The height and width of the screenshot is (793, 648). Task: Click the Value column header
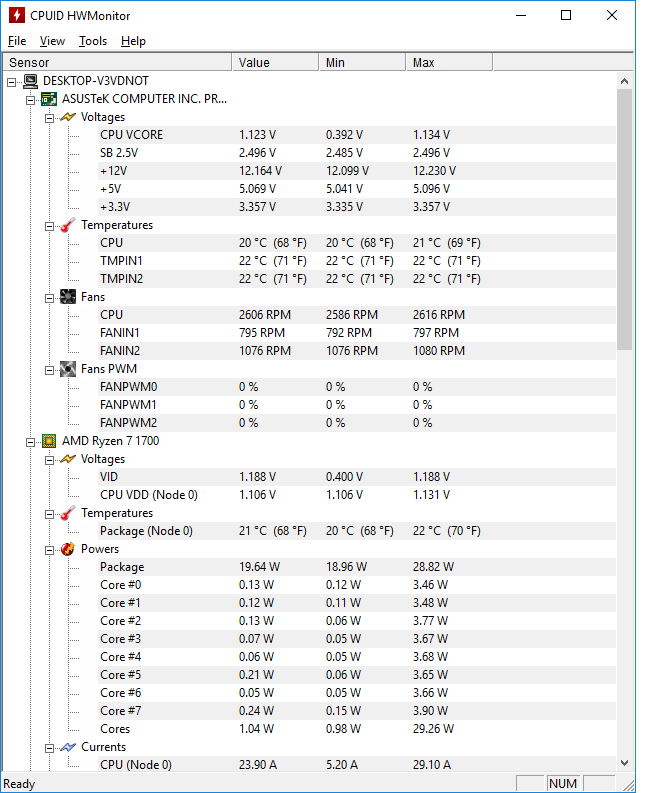[275, 63]
